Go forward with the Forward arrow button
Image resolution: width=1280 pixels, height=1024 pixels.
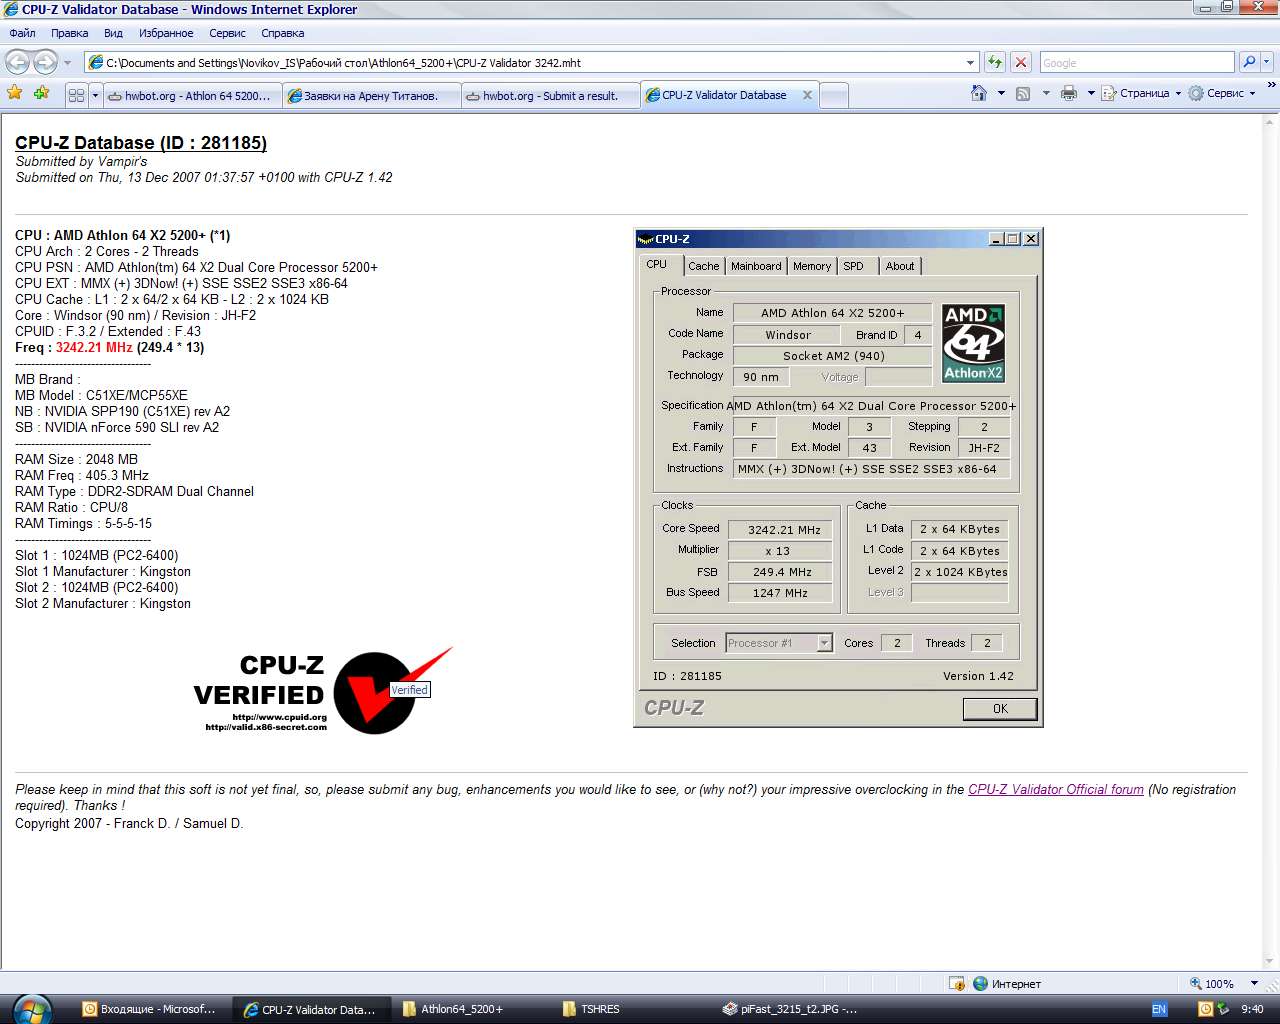[x=45, y=62]
